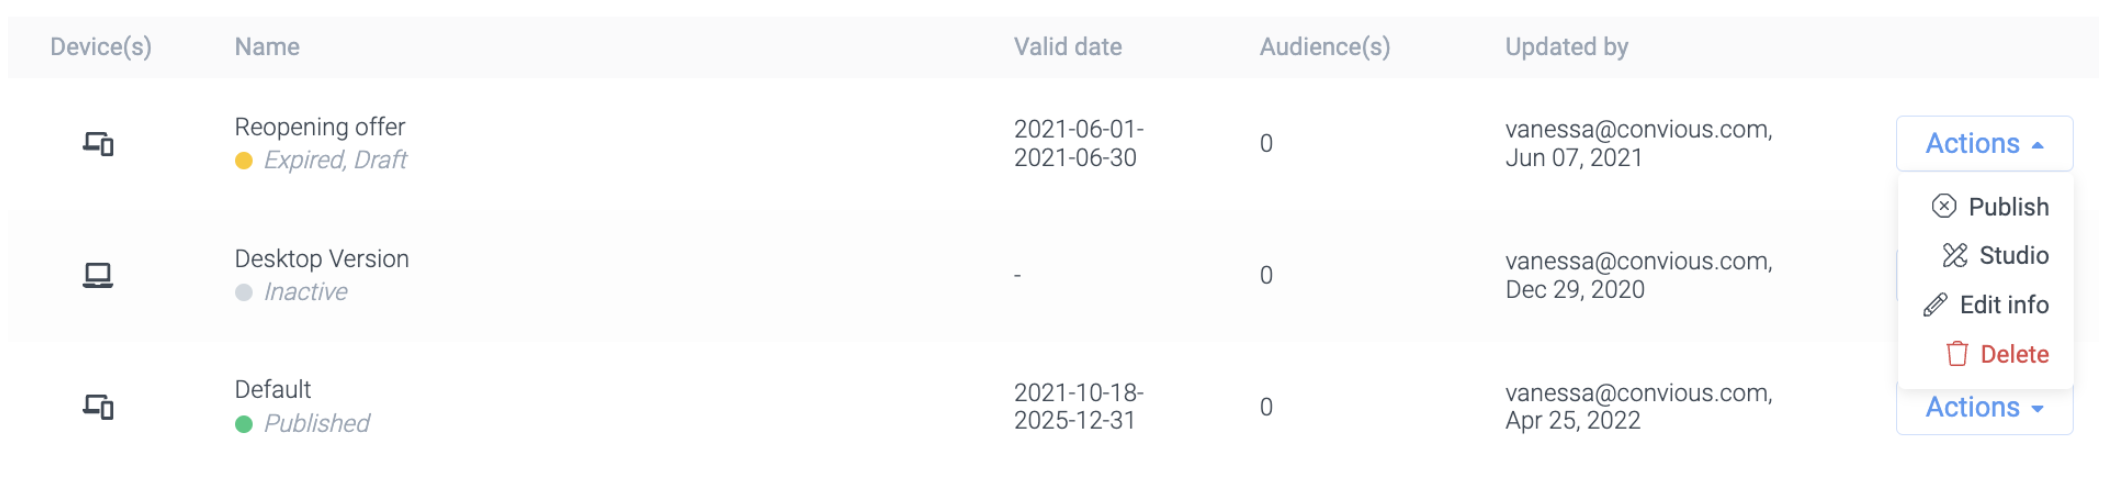Click the Default entry name

(x=273, y=389)
